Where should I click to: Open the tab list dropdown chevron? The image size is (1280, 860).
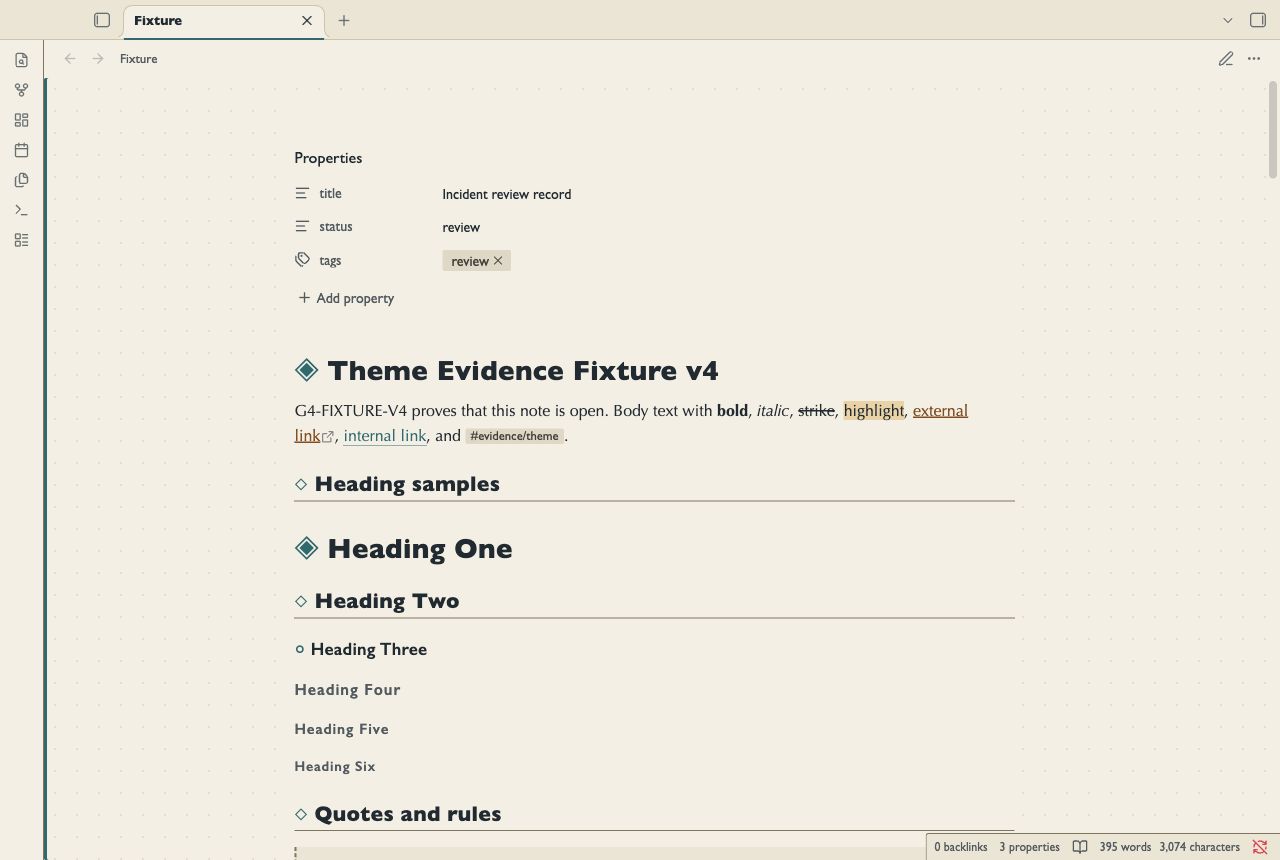(x=1228, y=20)
